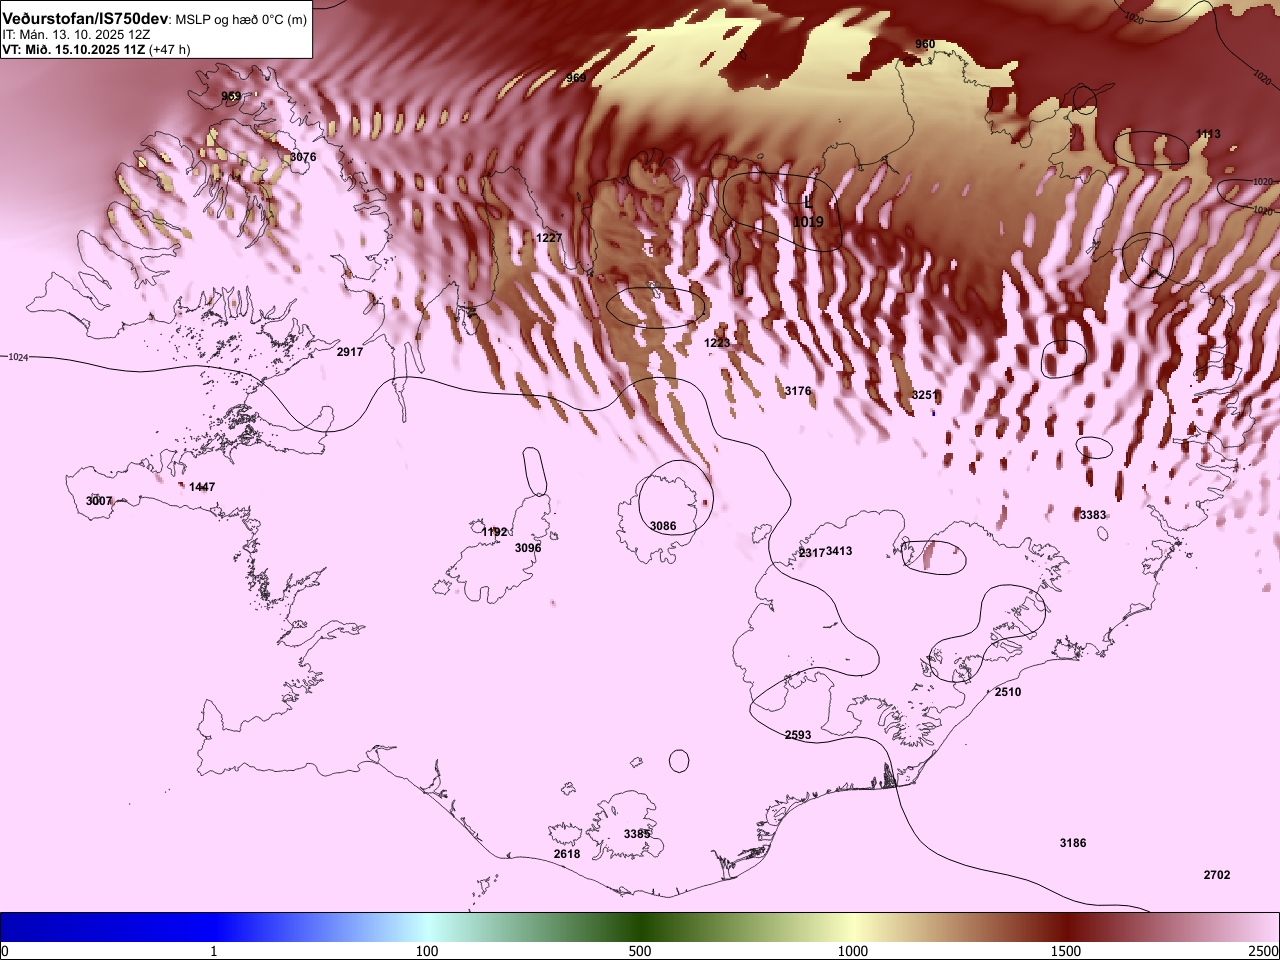Click the 'IT: Mán. 13. 10. 2025 12Z' line
This screenshot has width=1280, height=960.
pyautogui.click(x=76, y=34)
